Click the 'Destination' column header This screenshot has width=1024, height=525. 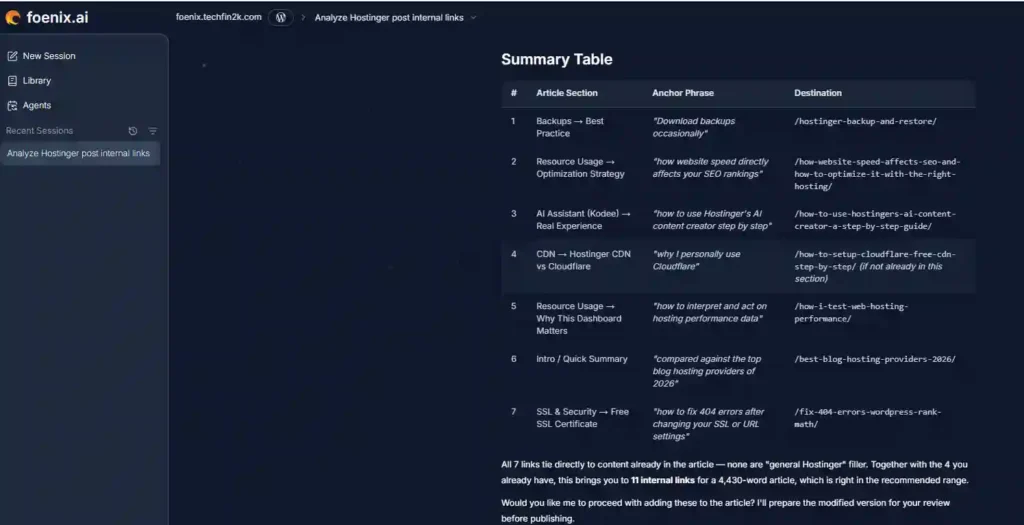pos(818,93)
